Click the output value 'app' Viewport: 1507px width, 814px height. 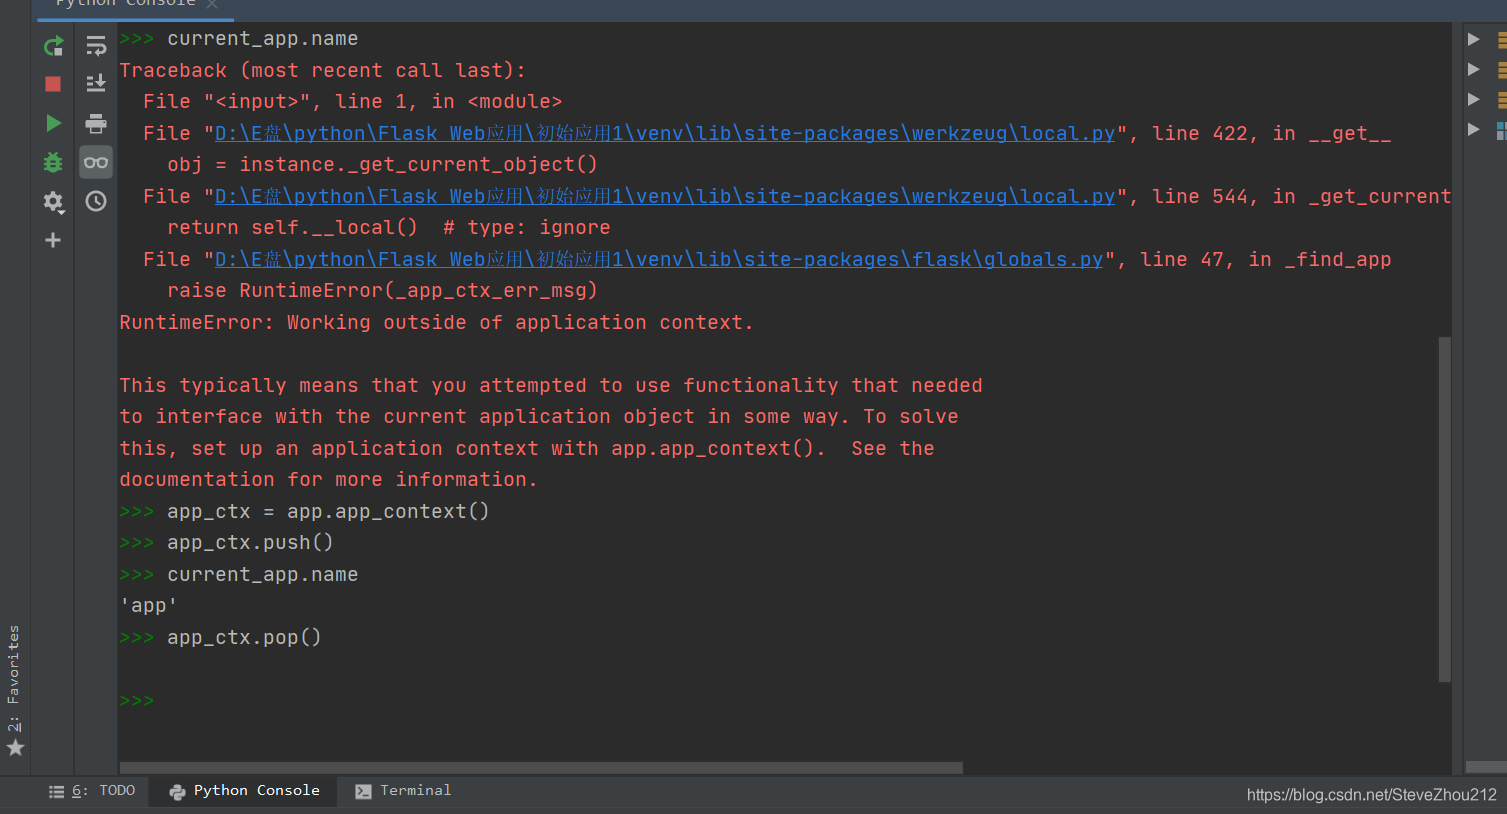click(148, 606)
